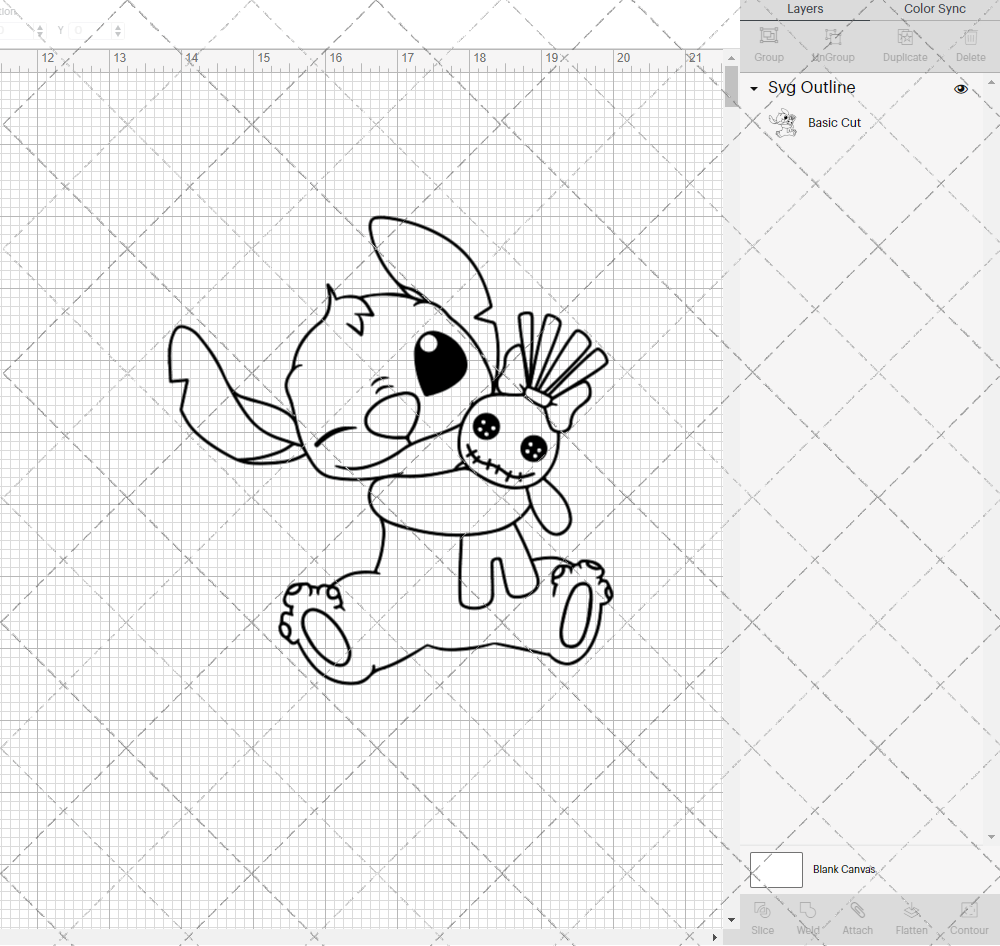Open the Contour tool
This screenshot has width=1000, height=946.
tap(969, 918)
